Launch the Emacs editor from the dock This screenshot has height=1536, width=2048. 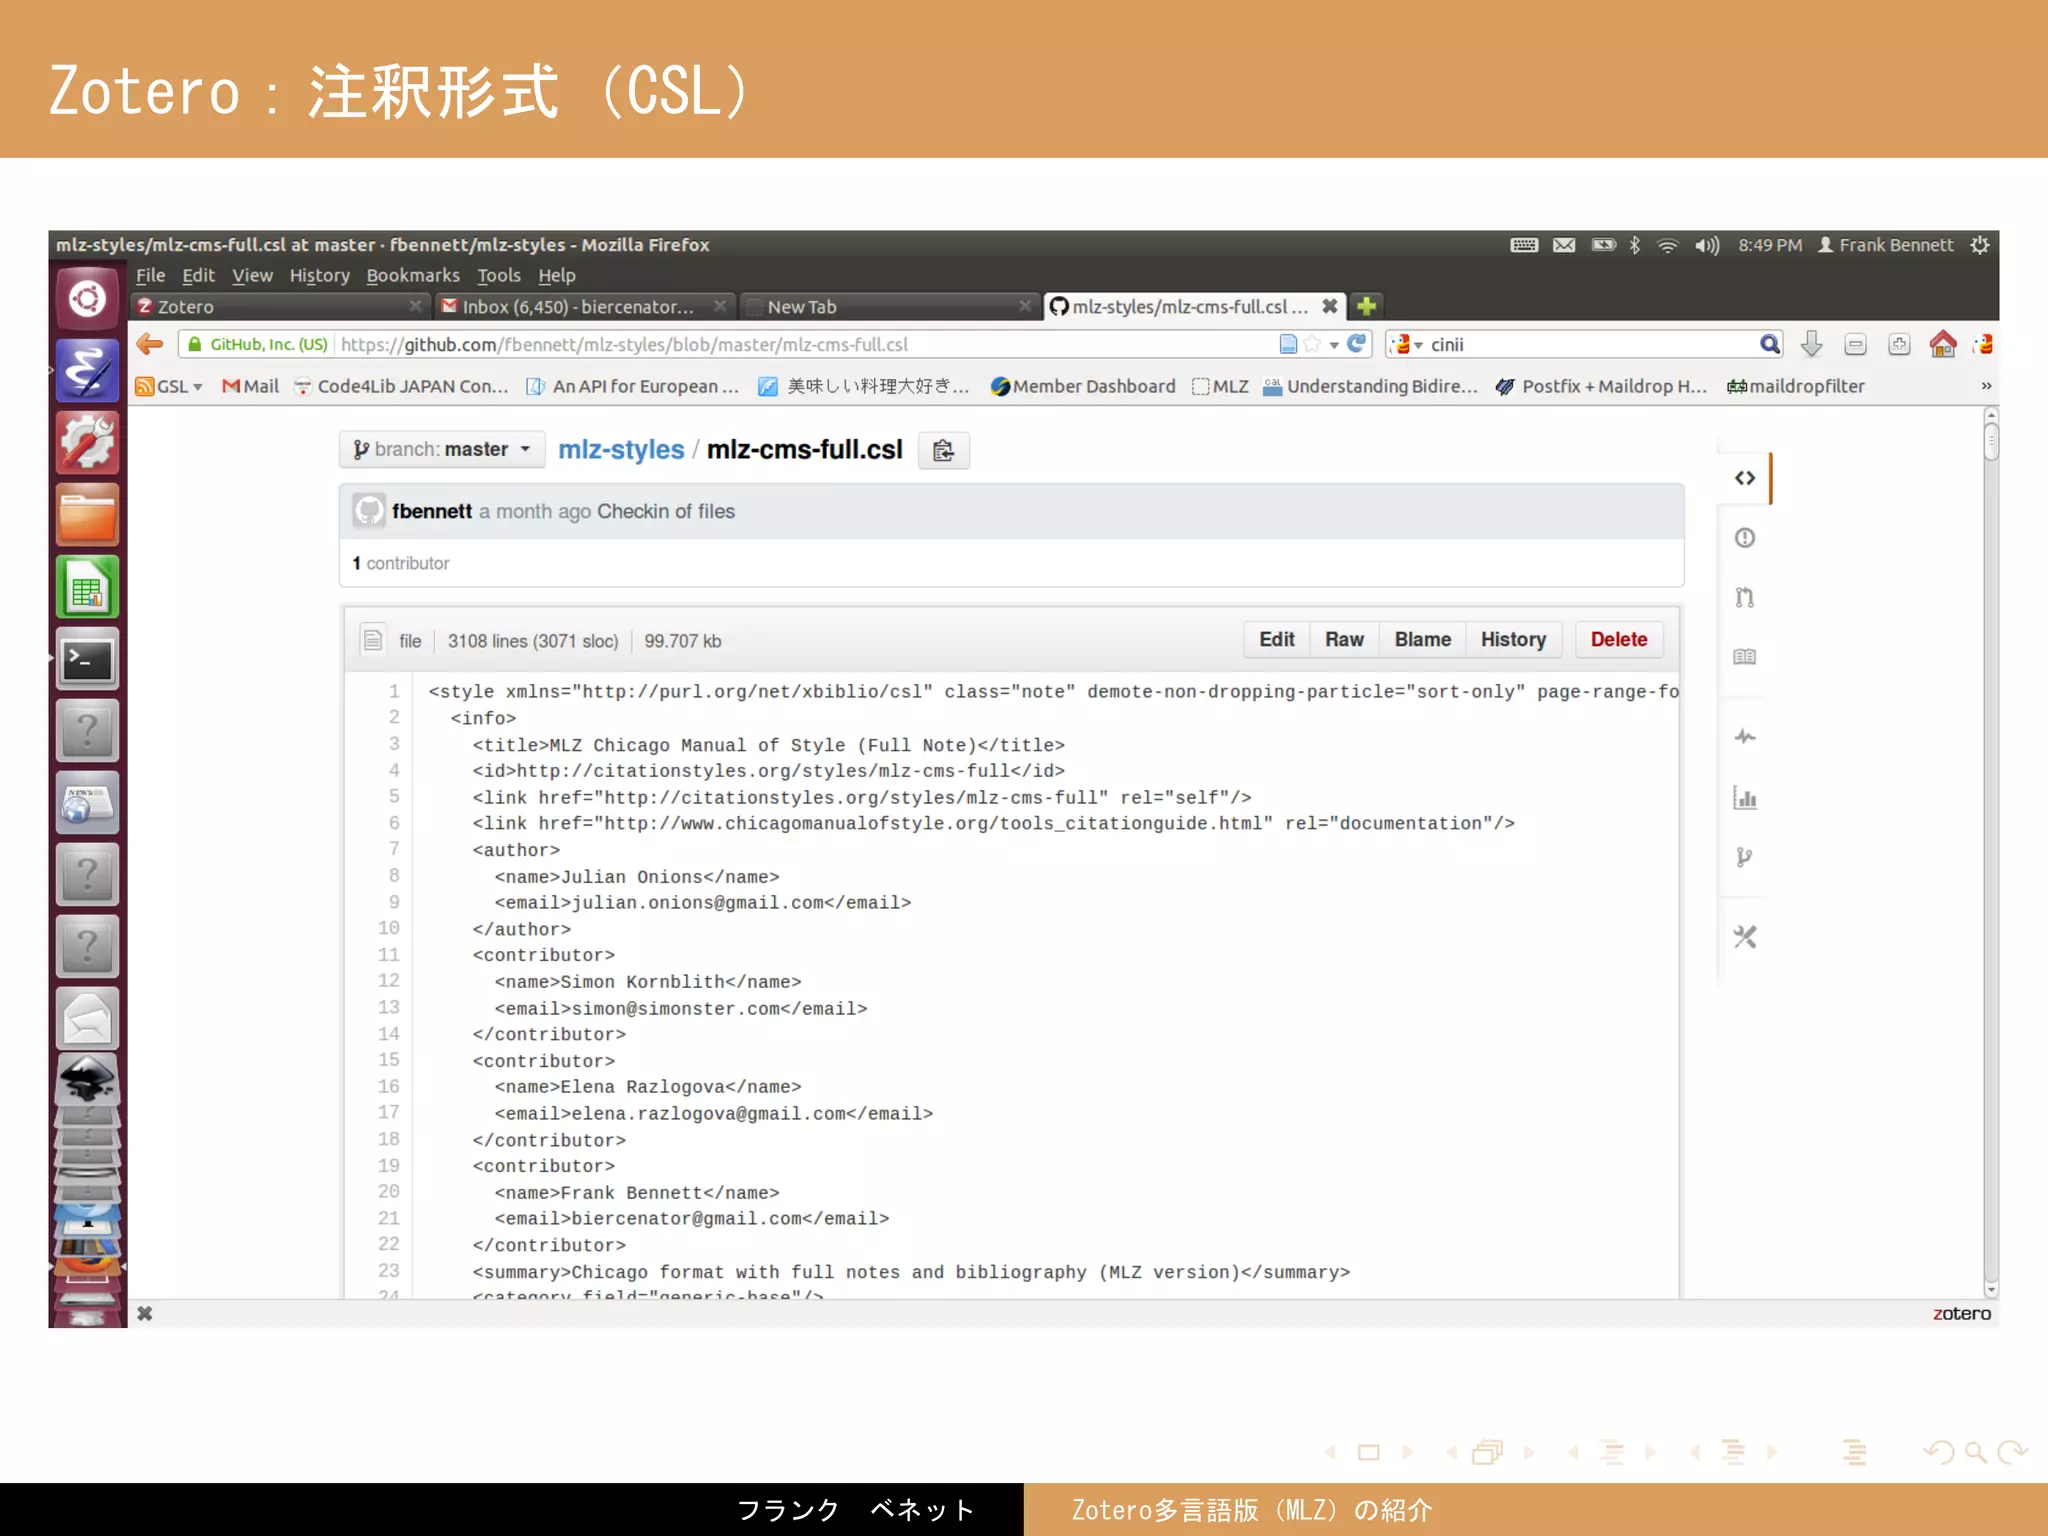tap(87, 371)
